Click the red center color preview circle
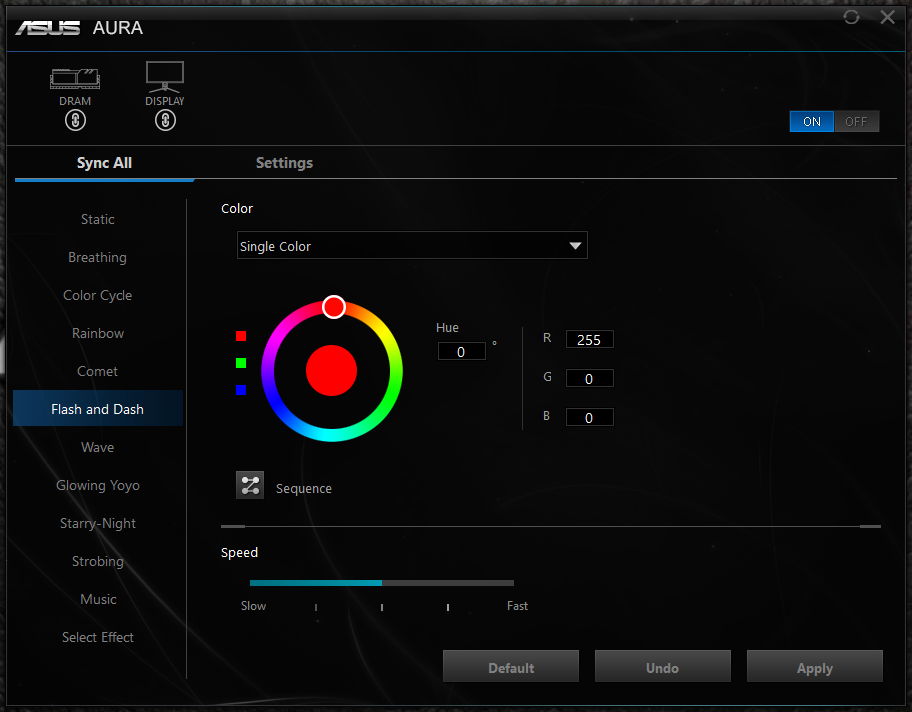The image size is (912, 712). tap(332, 371)
